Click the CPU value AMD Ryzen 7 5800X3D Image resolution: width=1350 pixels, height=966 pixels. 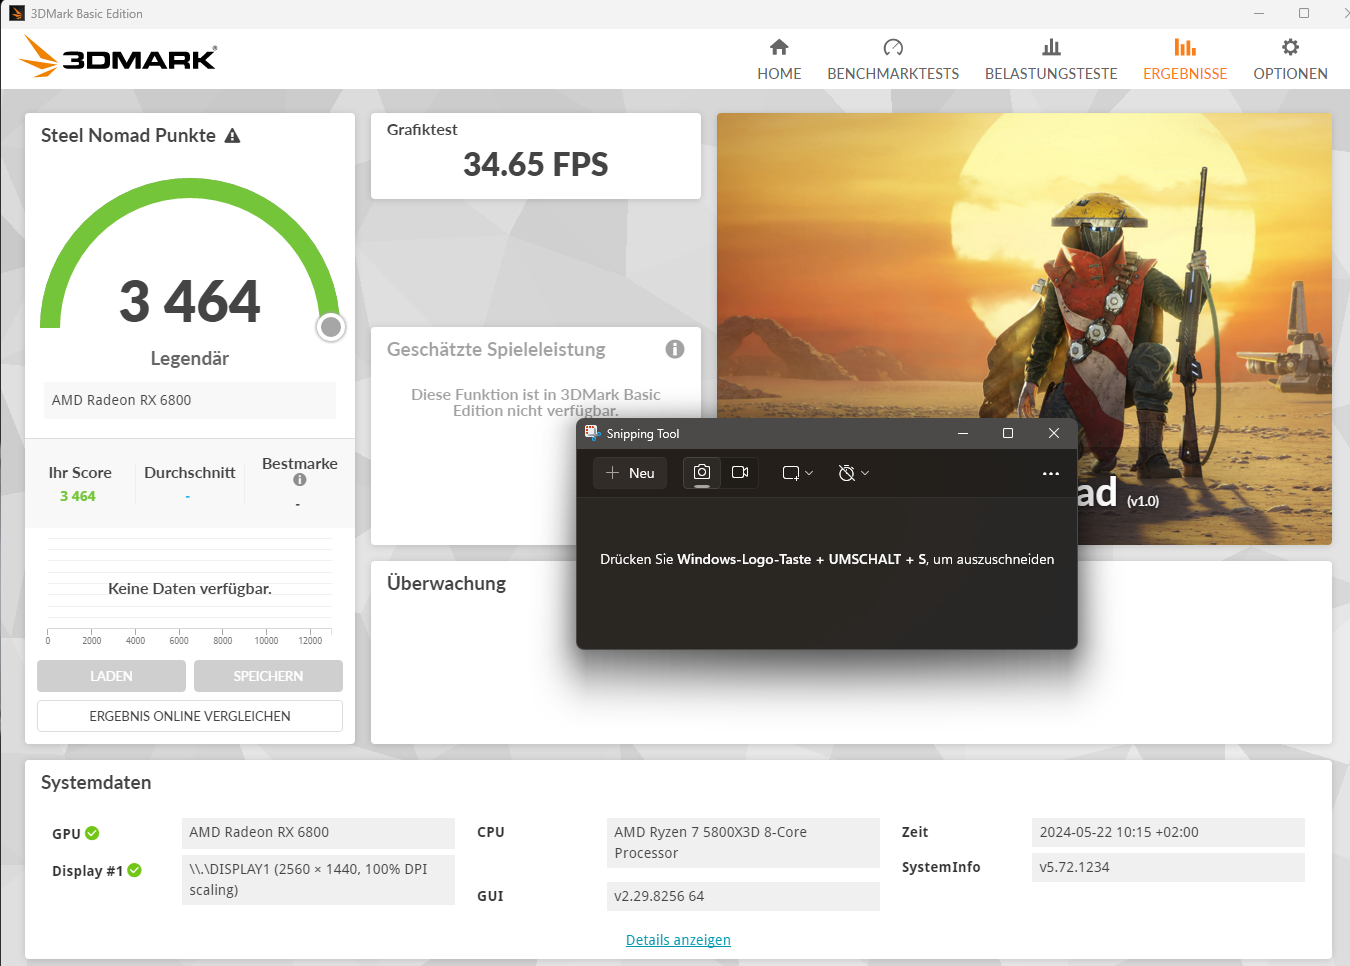click(743, 842)
